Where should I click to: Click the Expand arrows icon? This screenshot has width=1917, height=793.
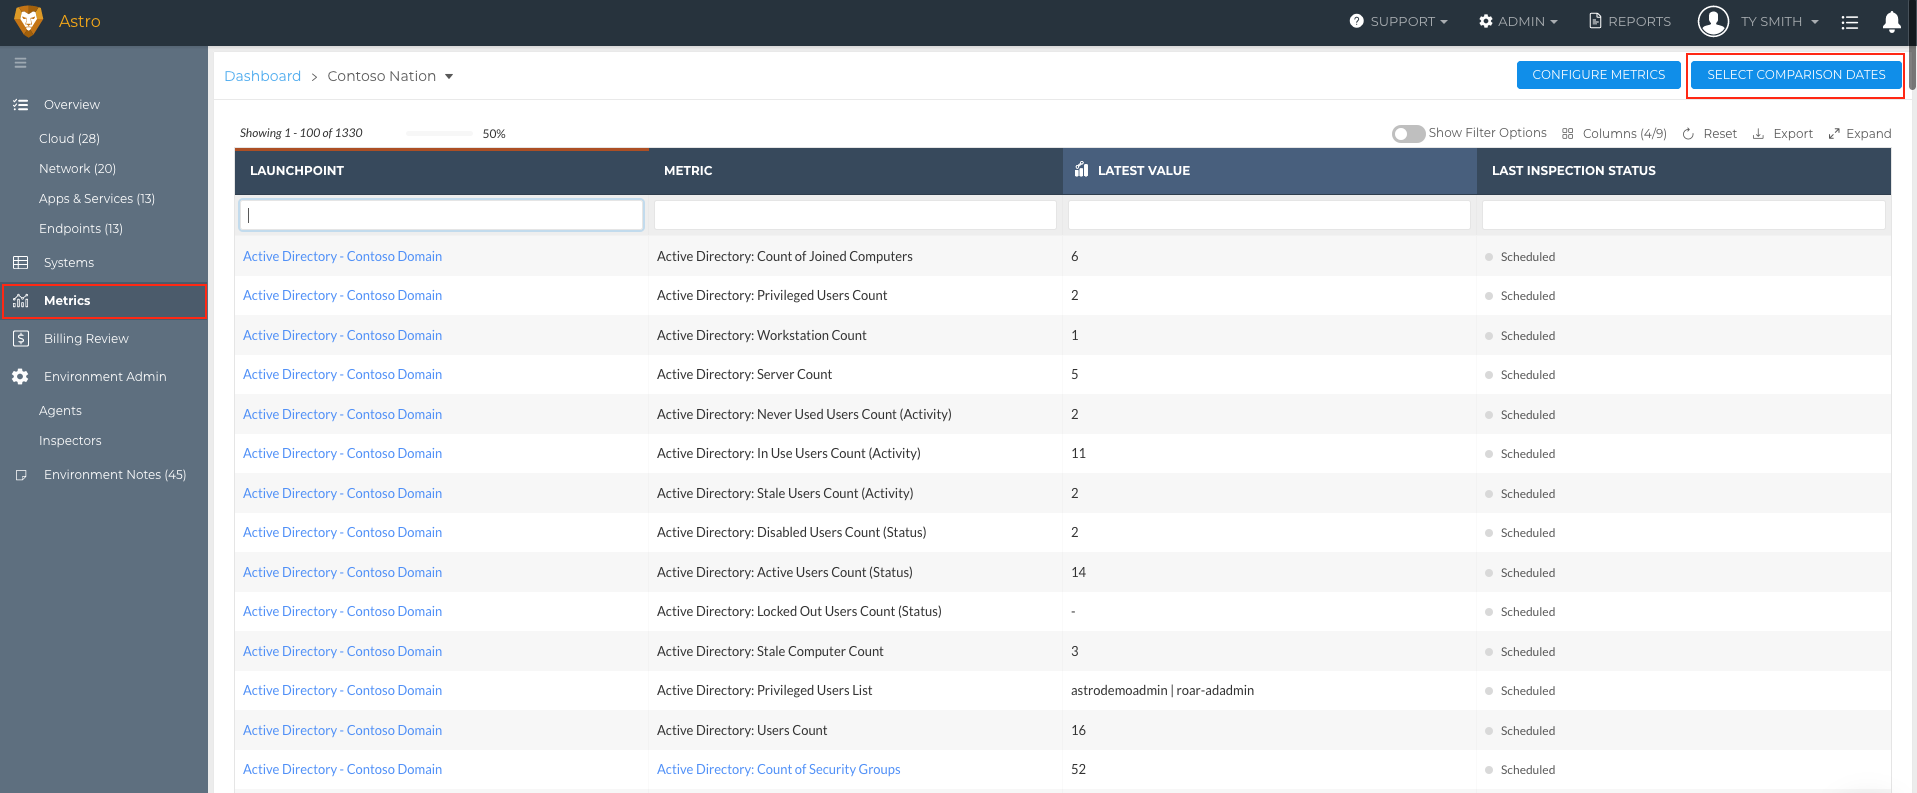1834,134
